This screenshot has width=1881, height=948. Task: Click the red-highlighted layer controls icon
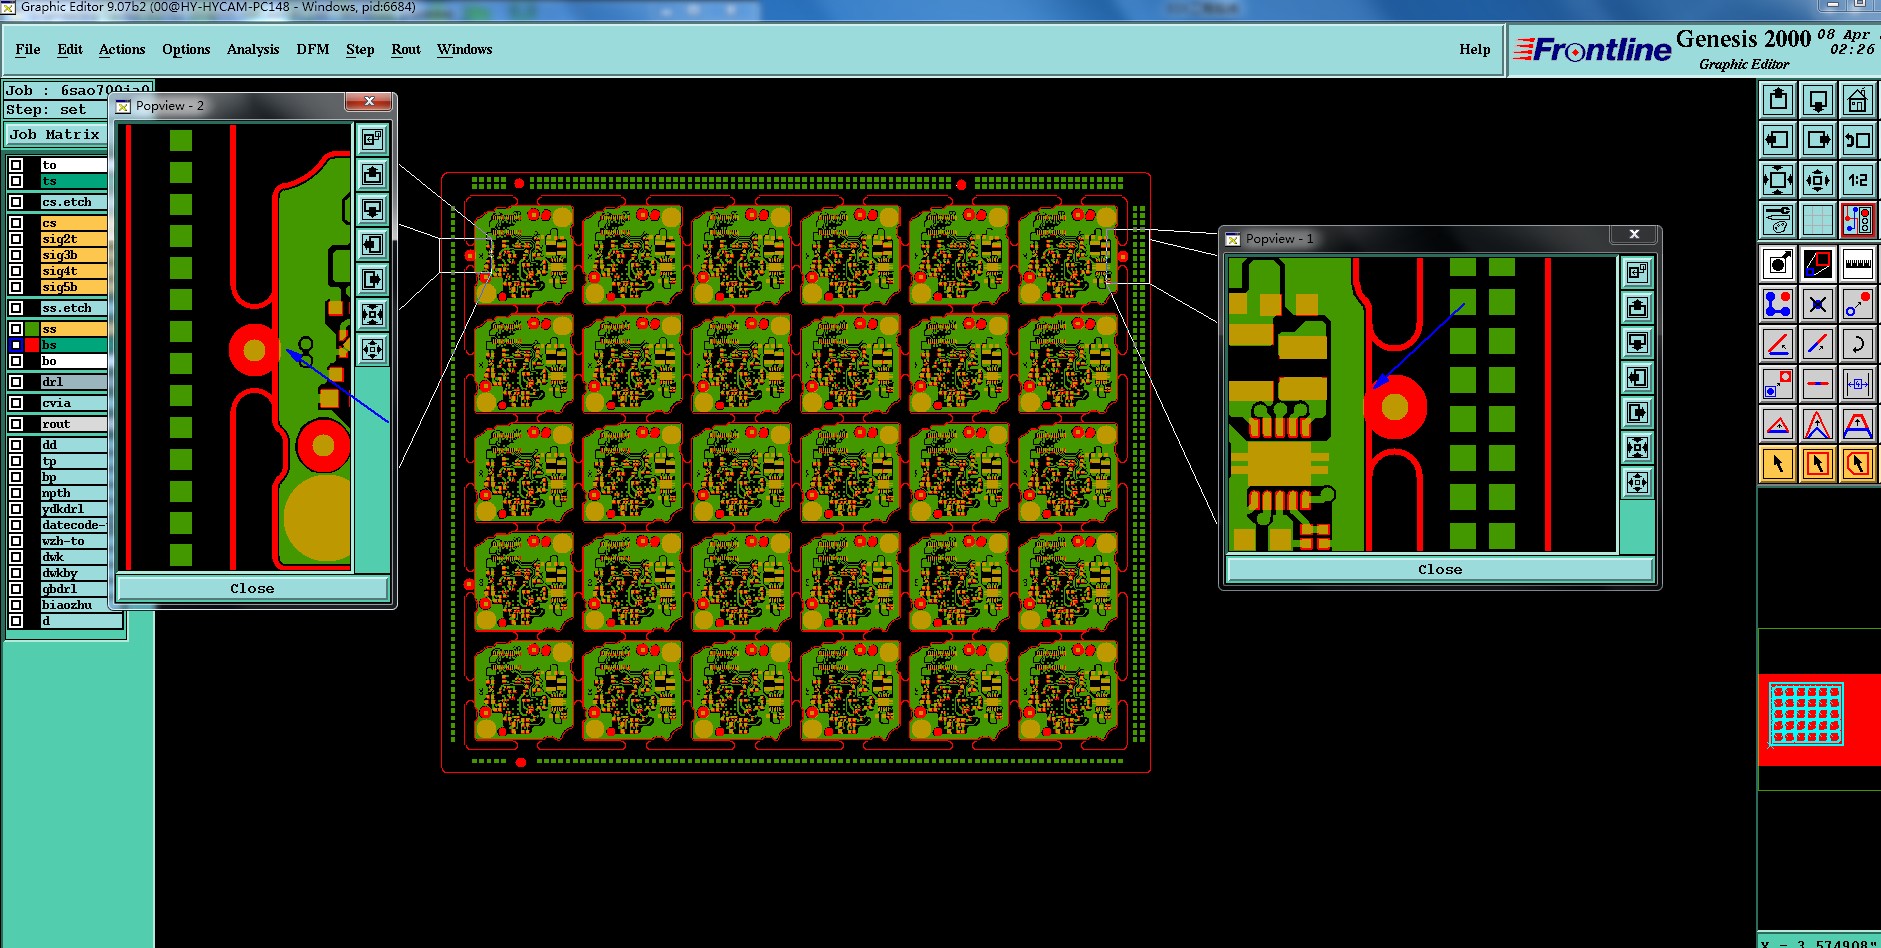pyautogui.click(x=1858, y=220)
